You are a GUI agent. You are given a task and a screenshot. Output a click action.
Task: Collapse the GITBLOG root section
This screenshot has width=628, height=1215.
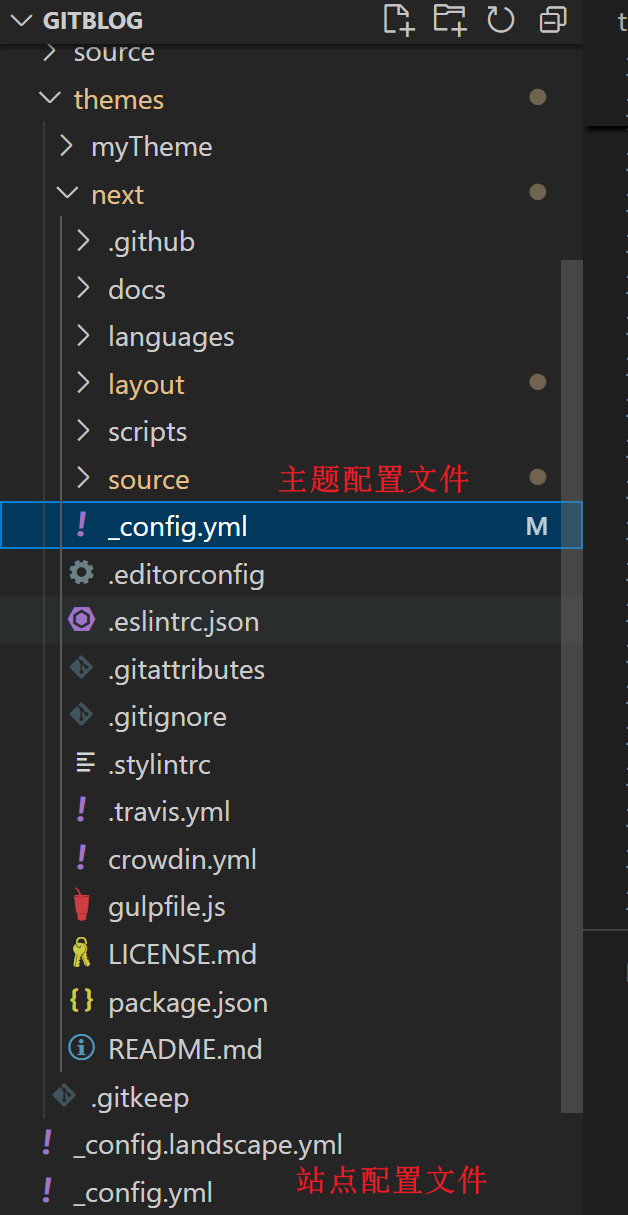[22, 20]
